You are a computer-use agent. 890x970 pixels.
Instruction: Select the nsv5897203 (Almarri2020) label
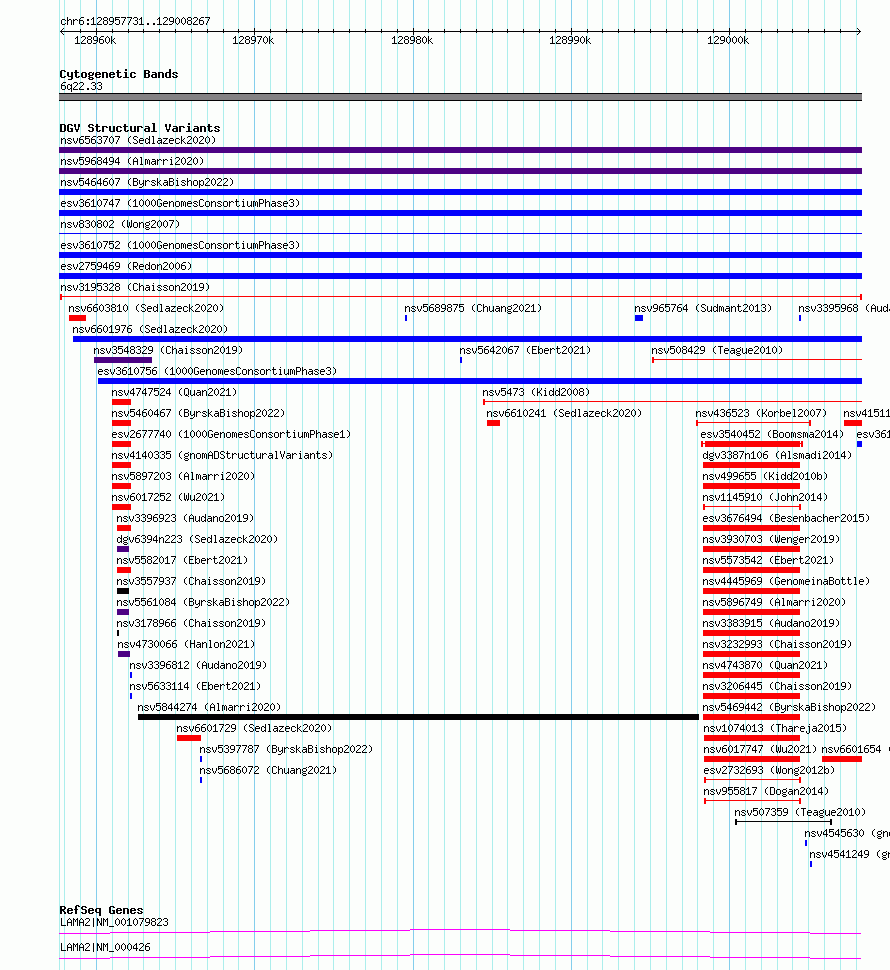[183, 477]
